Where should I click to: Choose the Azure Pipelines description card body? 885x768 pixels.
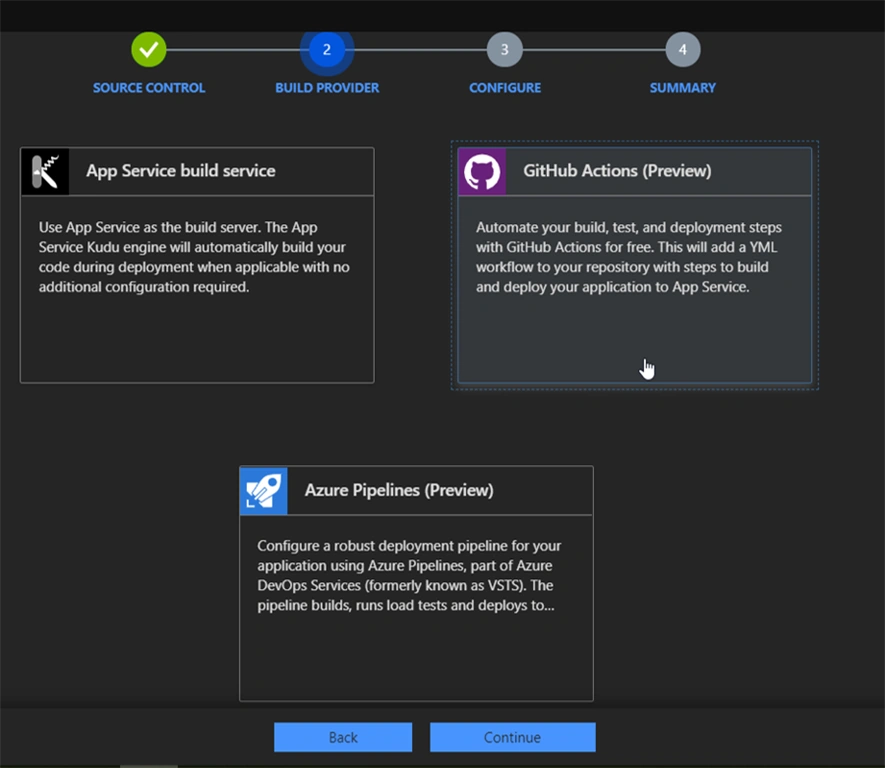417,608
